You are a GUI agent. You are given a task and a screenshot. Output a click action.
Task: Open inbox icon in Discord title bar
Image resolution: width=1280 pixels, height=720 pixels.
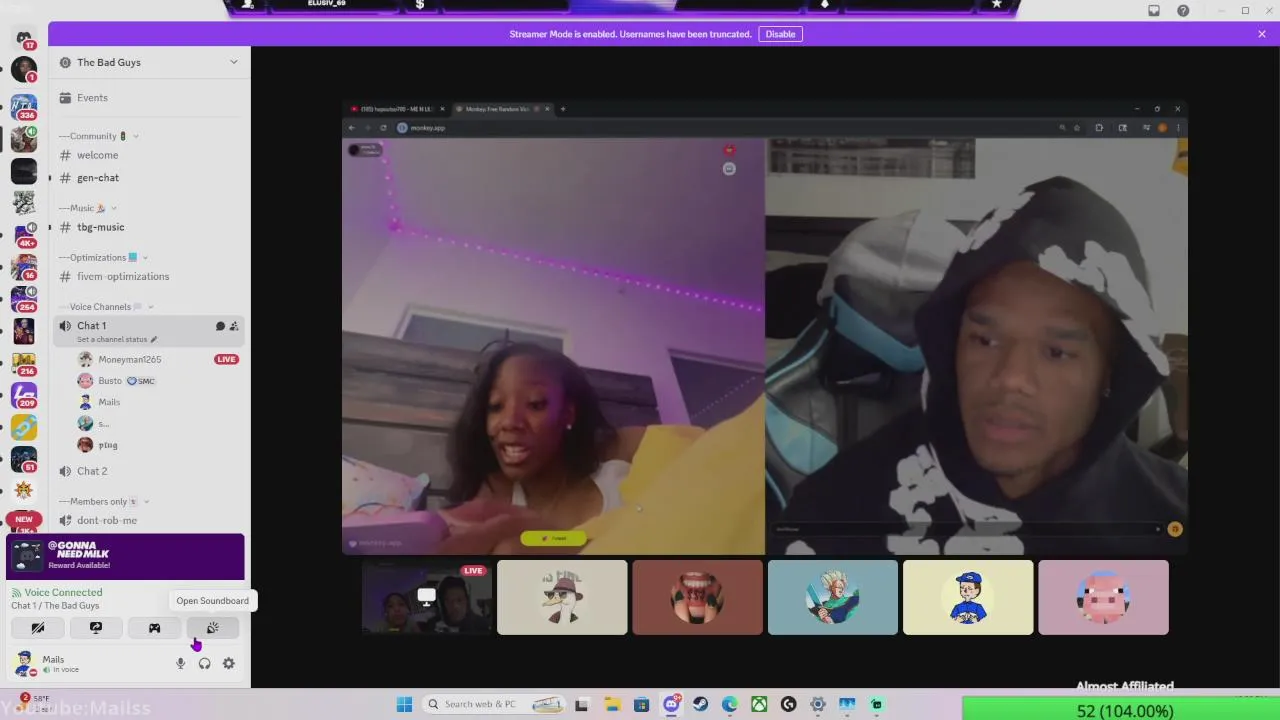pyautogui.click(x=1154, y=11)
